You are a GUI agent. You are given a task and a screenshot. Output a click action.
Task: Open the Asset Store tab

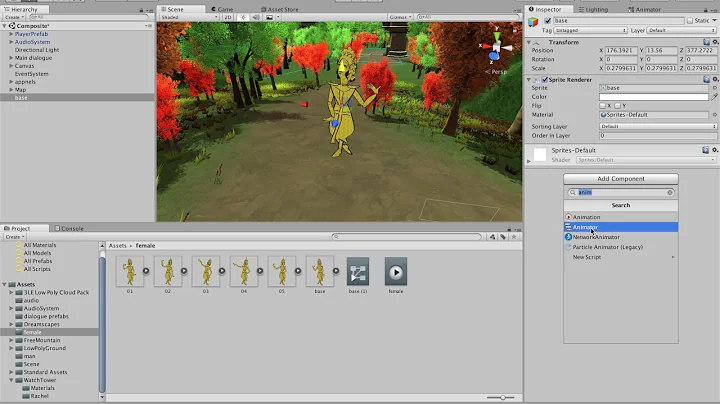point(280,9)
